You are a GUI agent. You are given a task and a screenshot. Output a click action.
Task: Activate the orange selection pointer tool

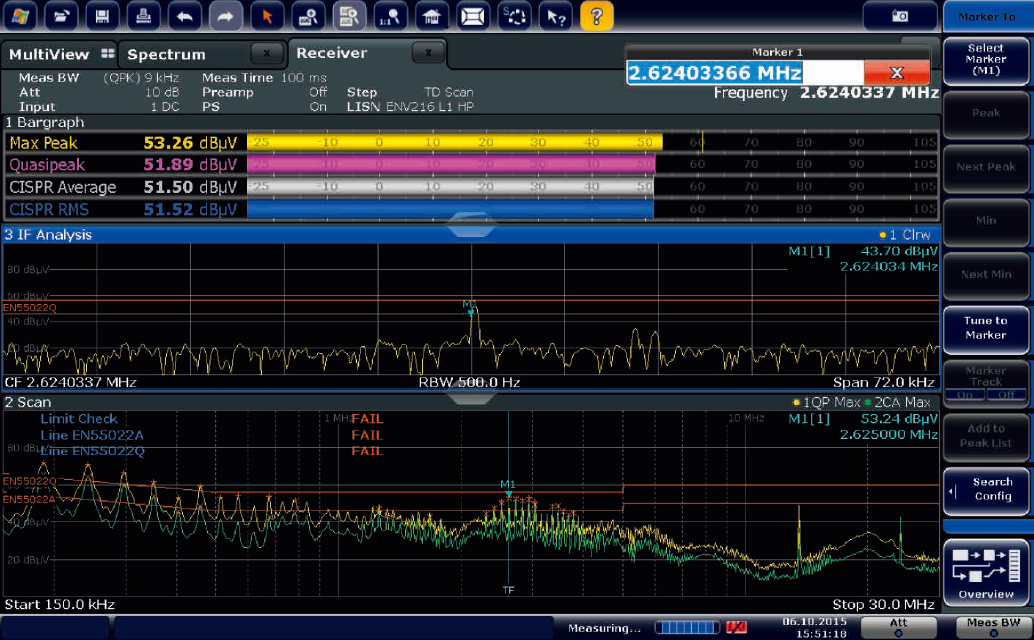click(x=267, y=15)
